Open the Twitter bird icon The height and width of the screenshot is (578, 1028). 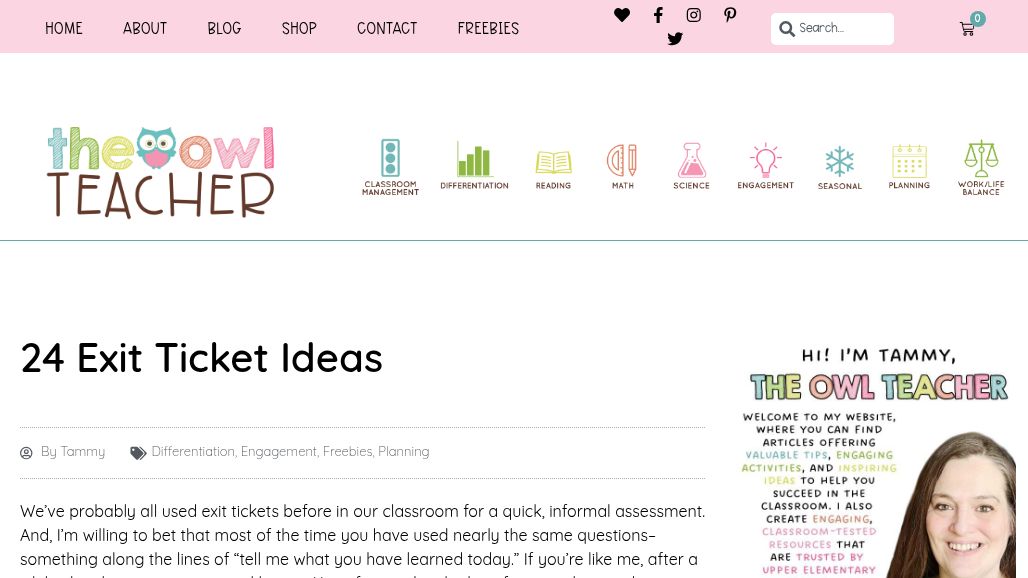coord(675,39)
